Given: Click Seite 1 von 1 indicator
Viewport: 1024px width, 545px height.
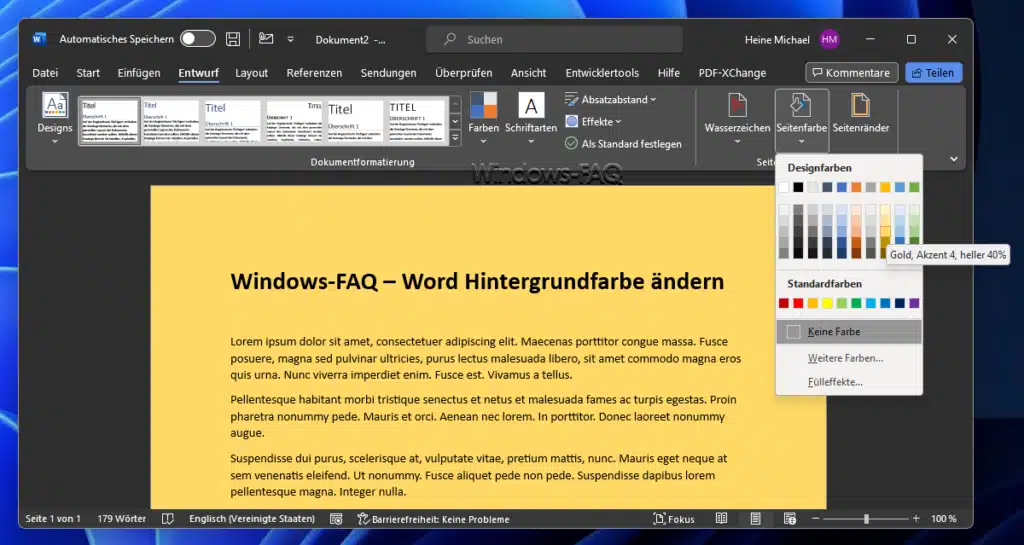Looking at the screenshot, I should pos(53,519).
